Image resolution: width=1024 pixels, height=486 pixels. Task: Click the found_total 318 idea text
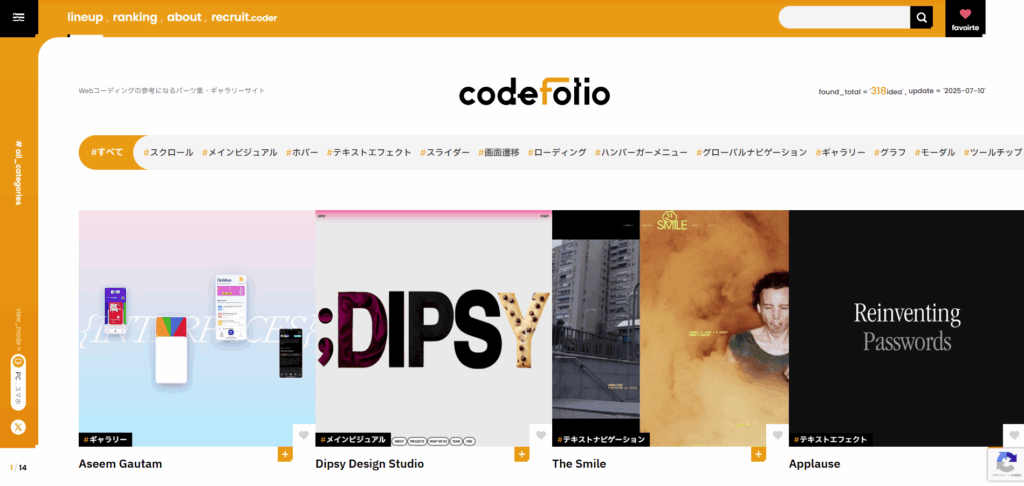click(x=860, y=91)
